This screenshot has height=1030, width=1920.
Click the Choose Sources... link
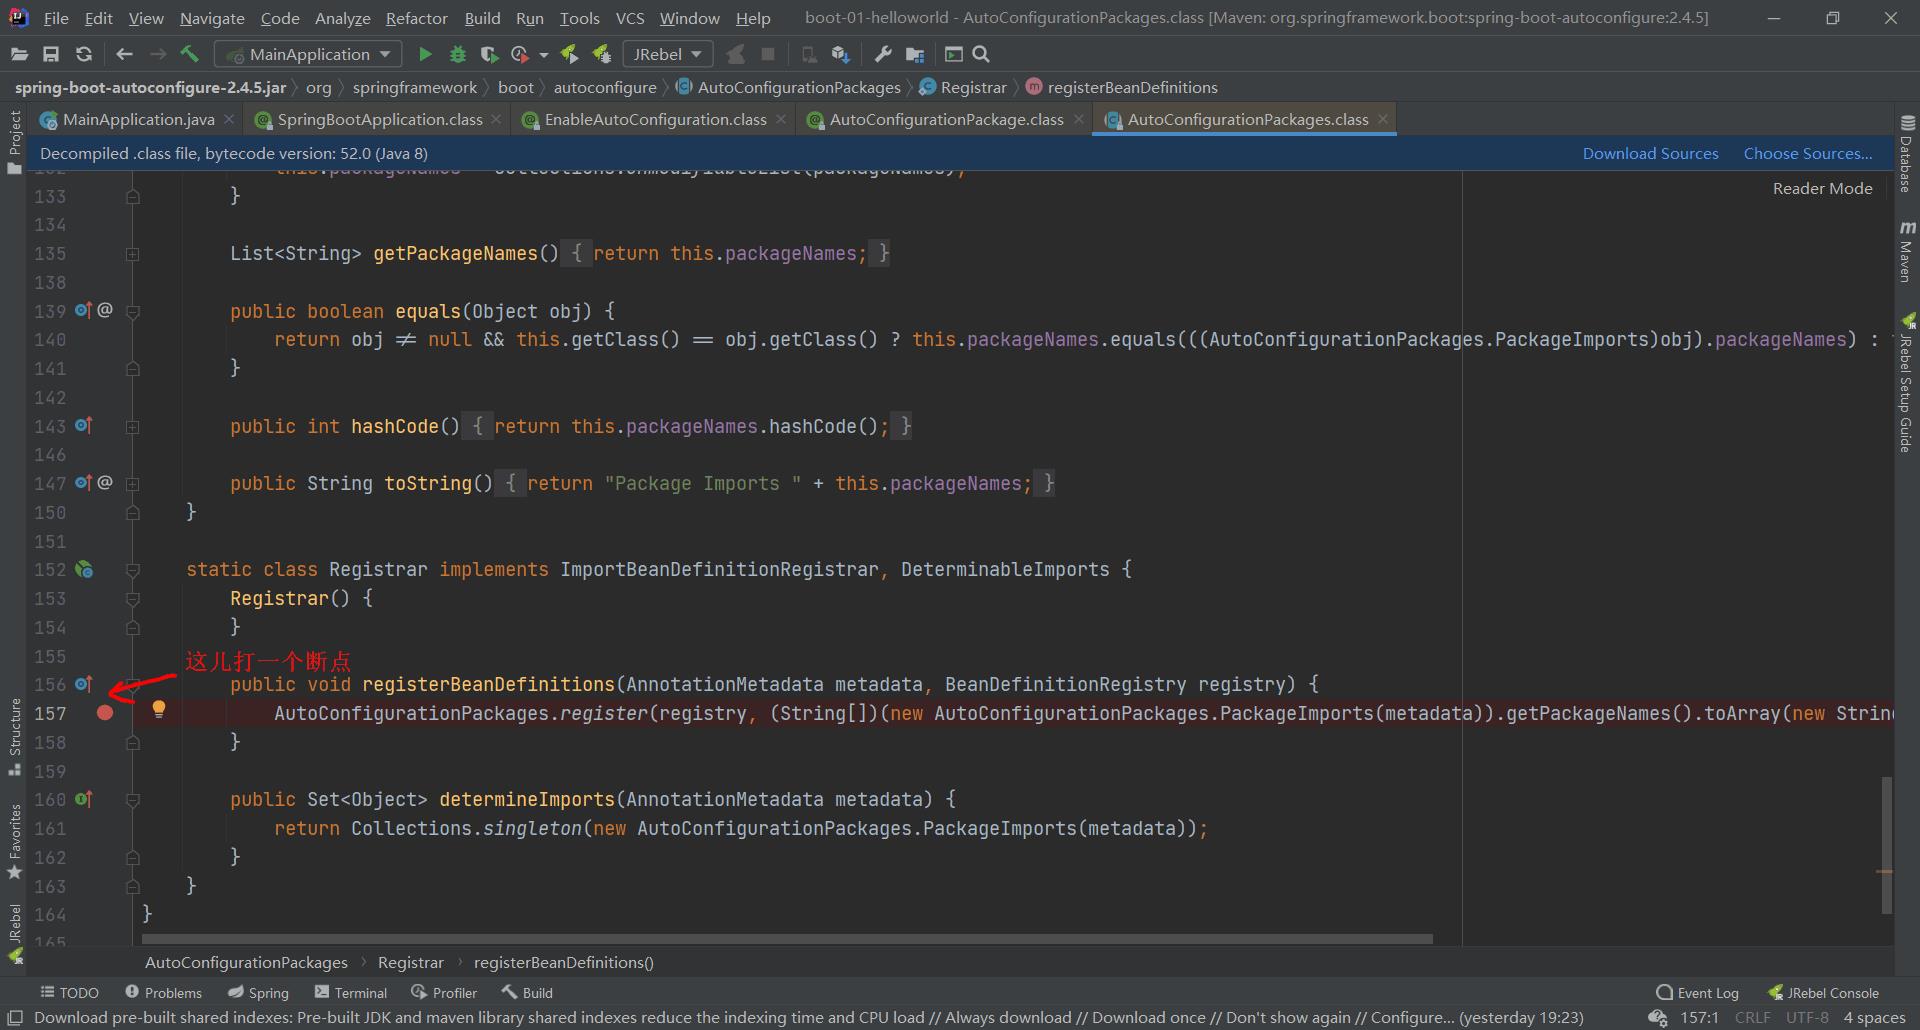tap(1808, 153)
